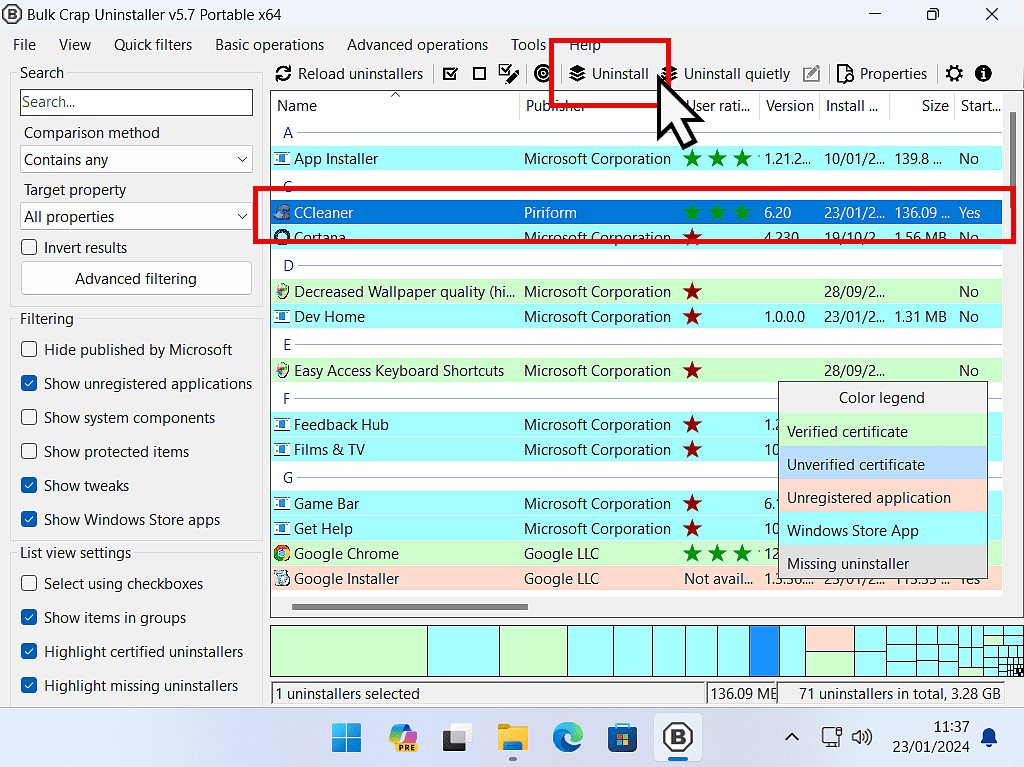Image resolution: width=1024 pixels, height=767 pixels.
Task: Open the Quick filters menu
Action: point(153,45)
